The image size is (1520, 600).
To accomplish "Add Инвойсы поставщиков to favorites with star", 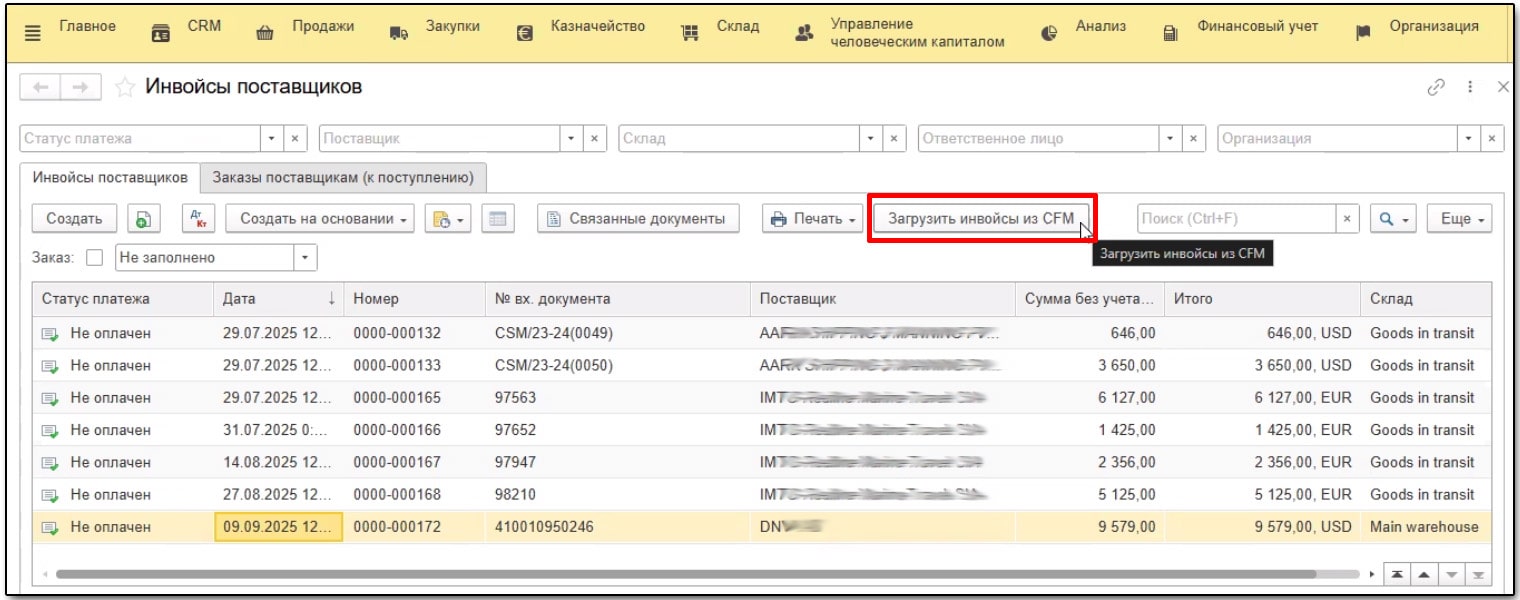I will (125, 88).
